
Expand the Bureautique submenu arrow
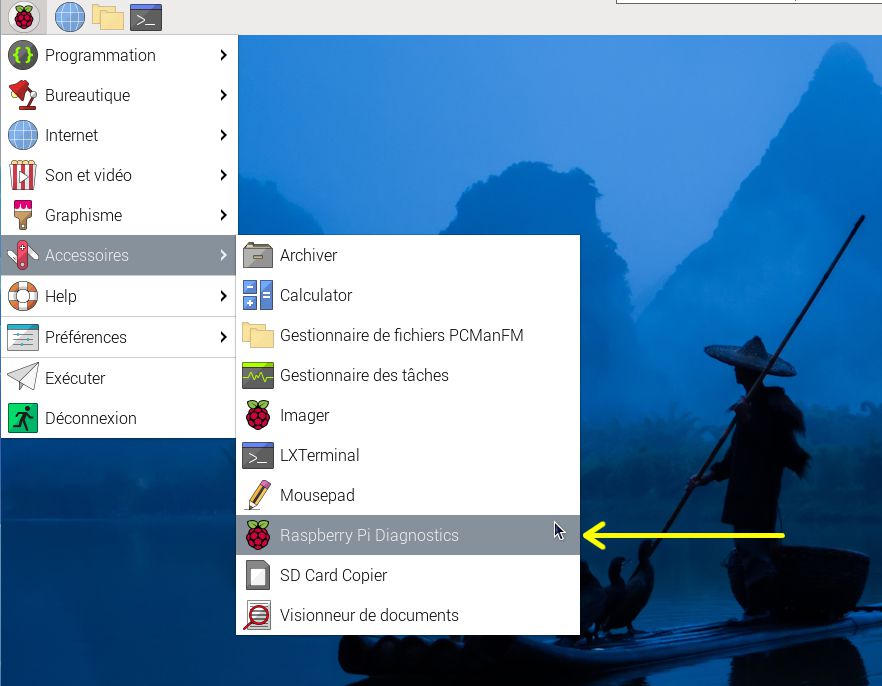pos(223,95)
